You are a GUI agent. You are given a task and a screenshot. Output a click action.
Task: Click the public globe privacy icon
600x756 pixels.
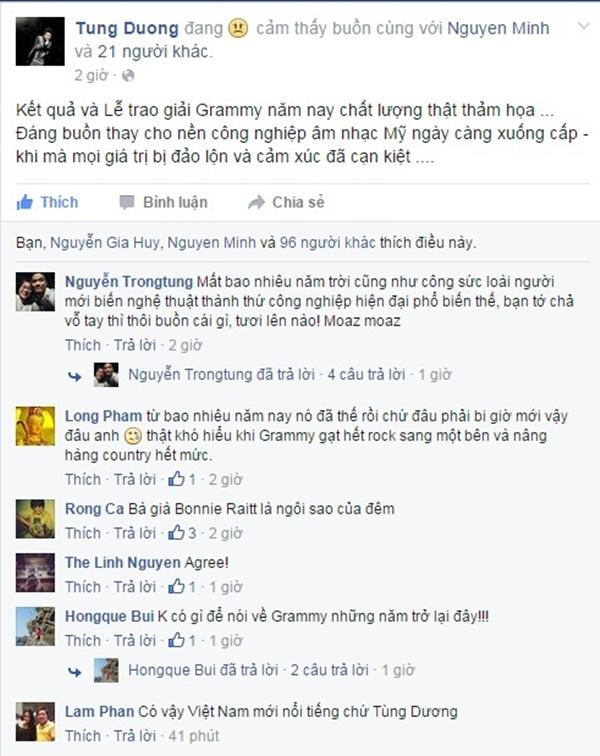tap(128, 75)
